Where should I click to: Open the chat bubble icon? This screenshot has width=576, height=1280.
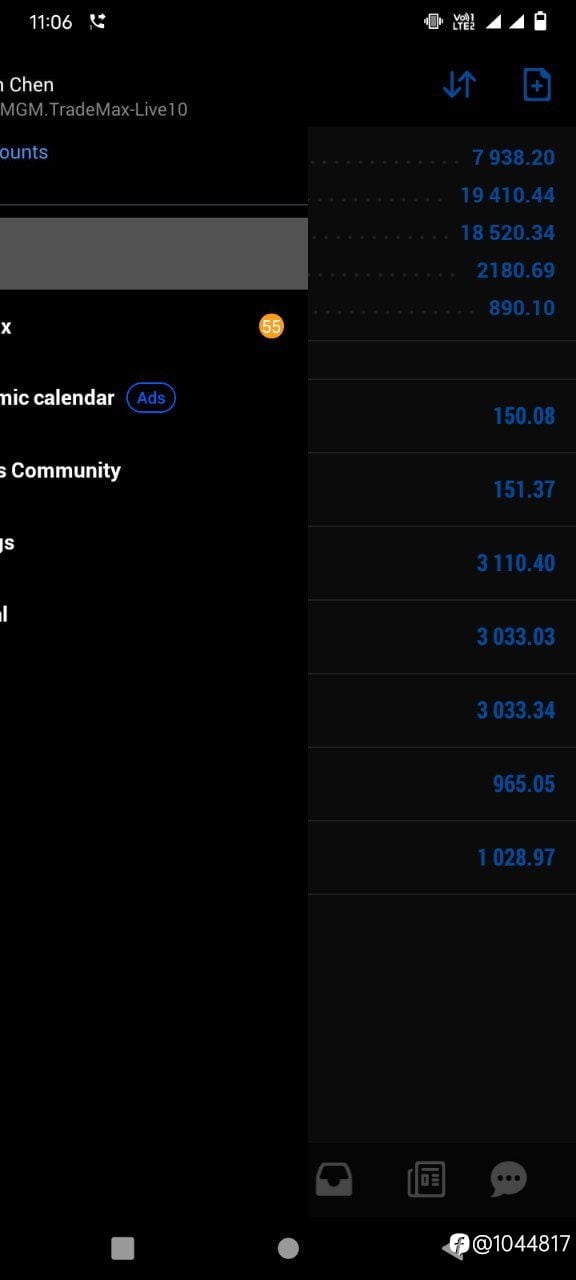click(509, 1180)
